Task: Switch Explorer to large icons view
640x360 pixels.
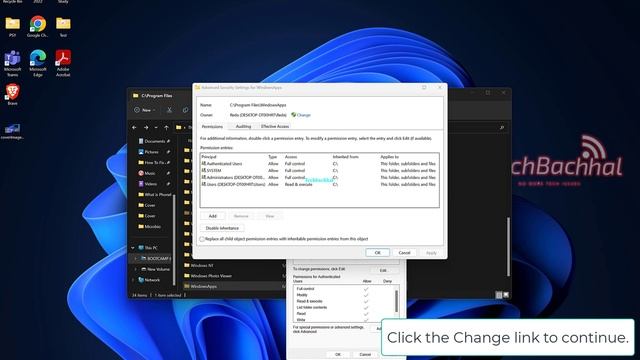Action: click(x=506, y=295)
